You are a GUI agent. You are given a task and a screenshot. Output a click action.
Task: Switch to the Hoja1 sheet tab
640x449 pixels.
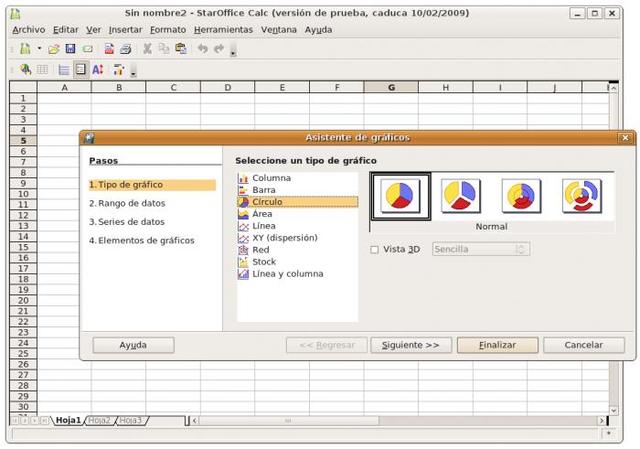coord(68,420)
